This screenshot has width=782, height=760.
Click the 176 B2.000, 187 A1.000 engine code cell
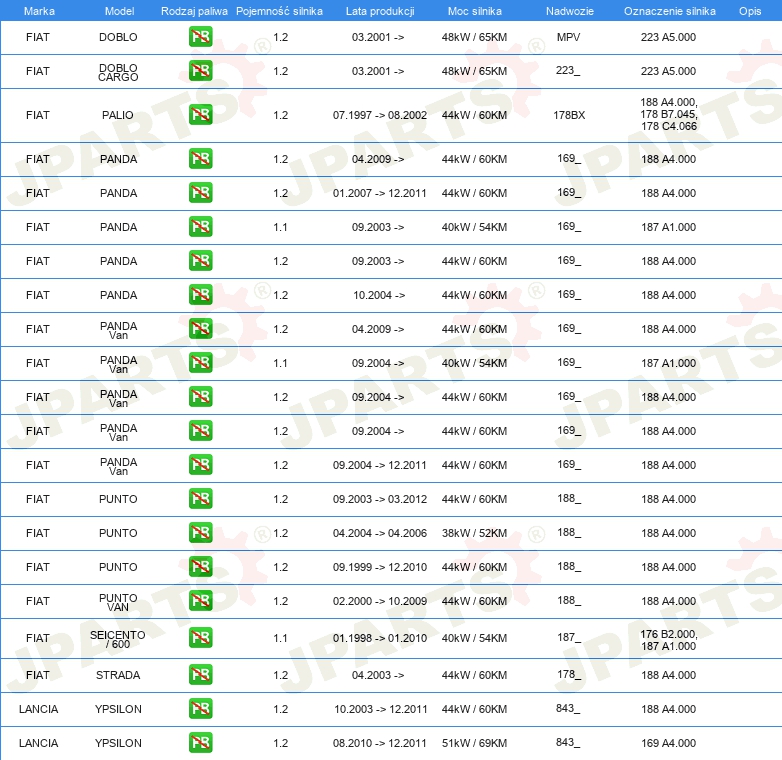pos(669,640)
